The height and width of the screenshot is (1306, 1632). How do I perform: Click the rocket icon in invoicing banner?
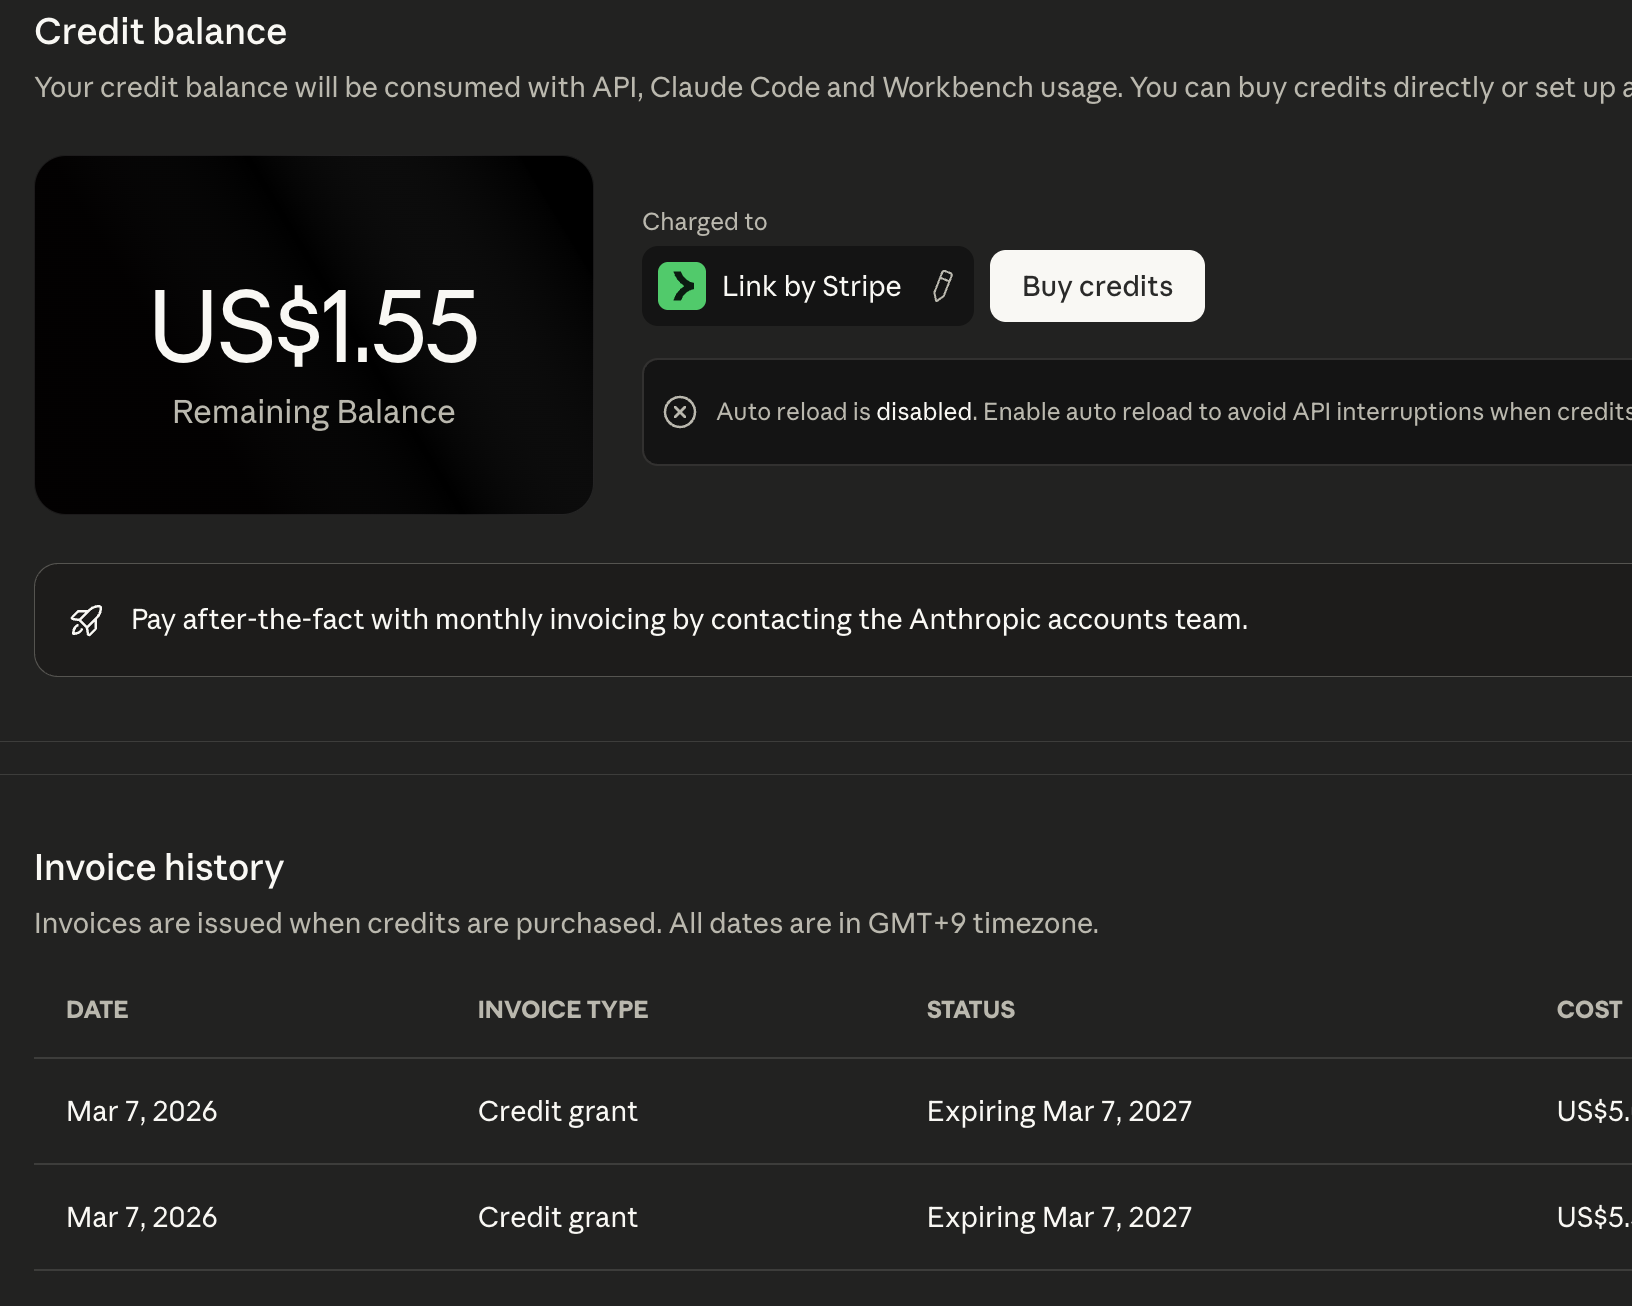[x=86, y=620]
